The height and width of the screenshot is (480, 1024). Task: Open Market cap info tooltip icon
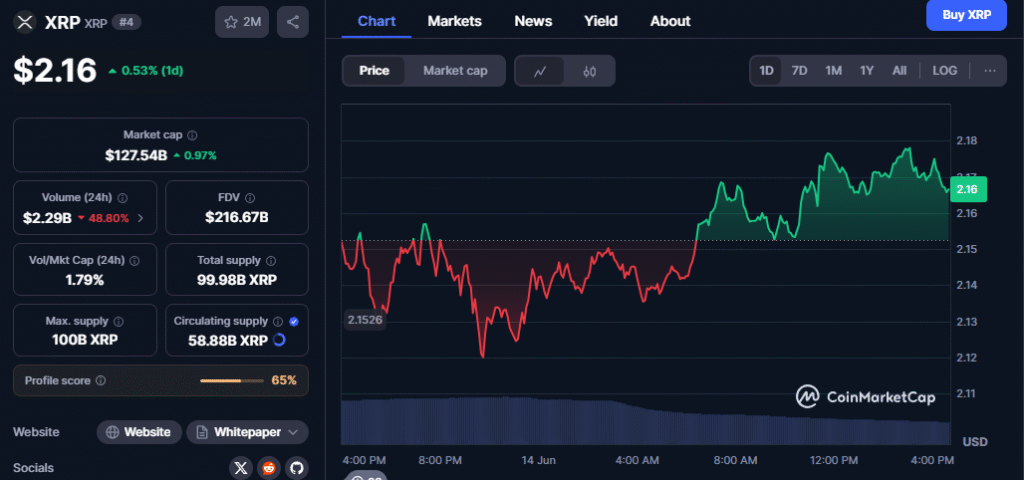[x=192, y=135]
